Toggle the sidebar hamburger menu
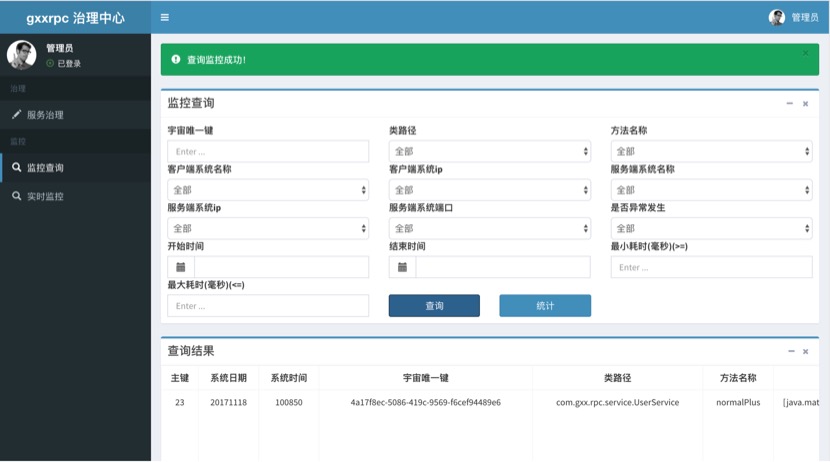 pos(165,17)
